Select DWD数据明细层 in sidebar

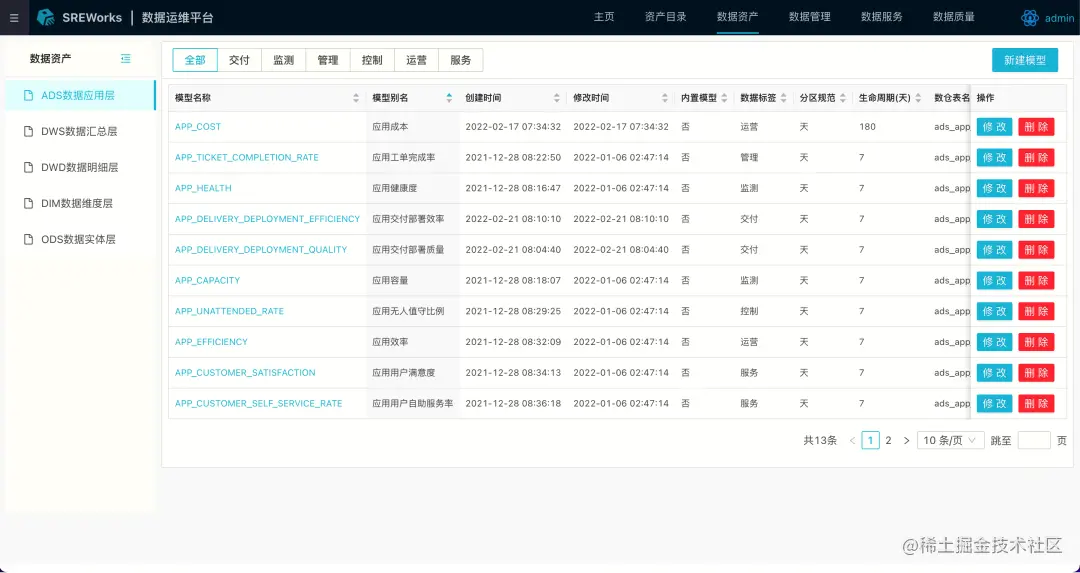coord(80,167)
